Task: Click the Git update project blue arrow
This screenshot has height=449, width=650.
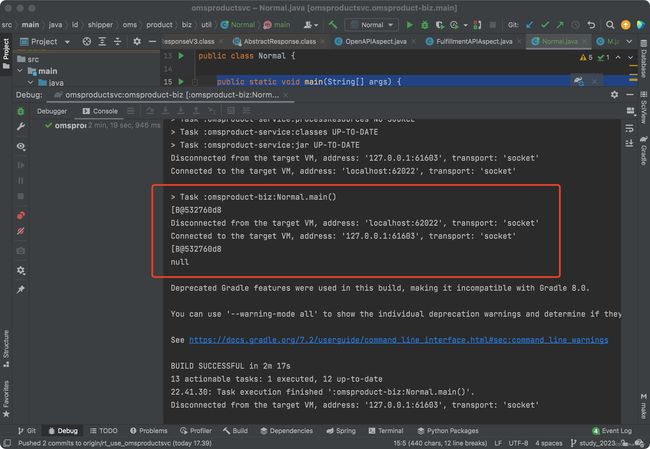Action: click(x=529, y=25)
